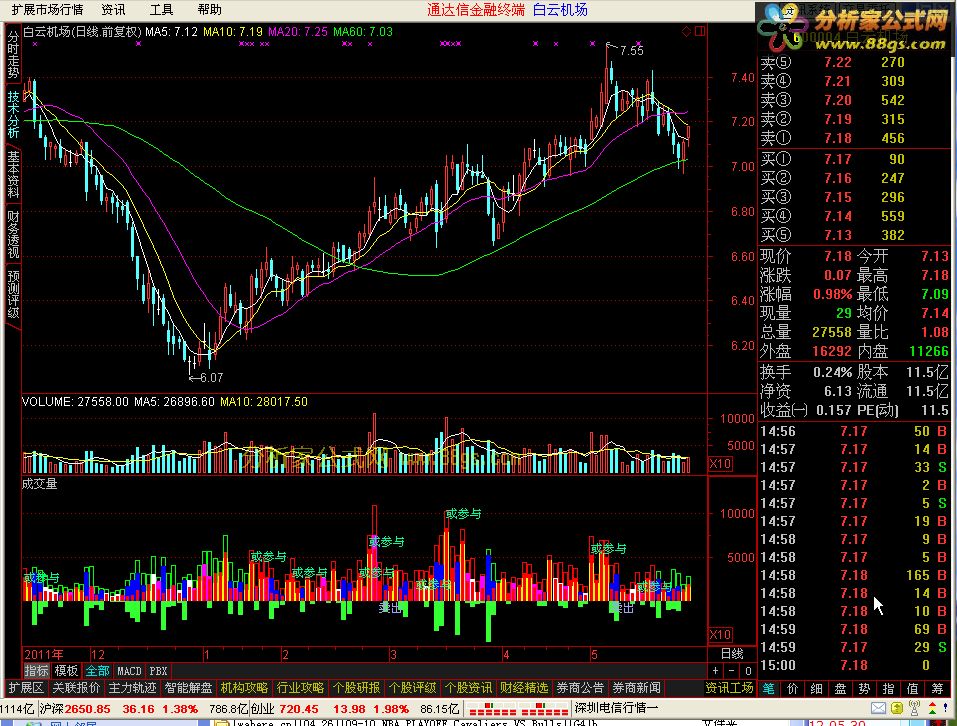This screenshot has height=726, width=957.
Task: Select the 盘 tab in quote panel
Action: [840, 688]
